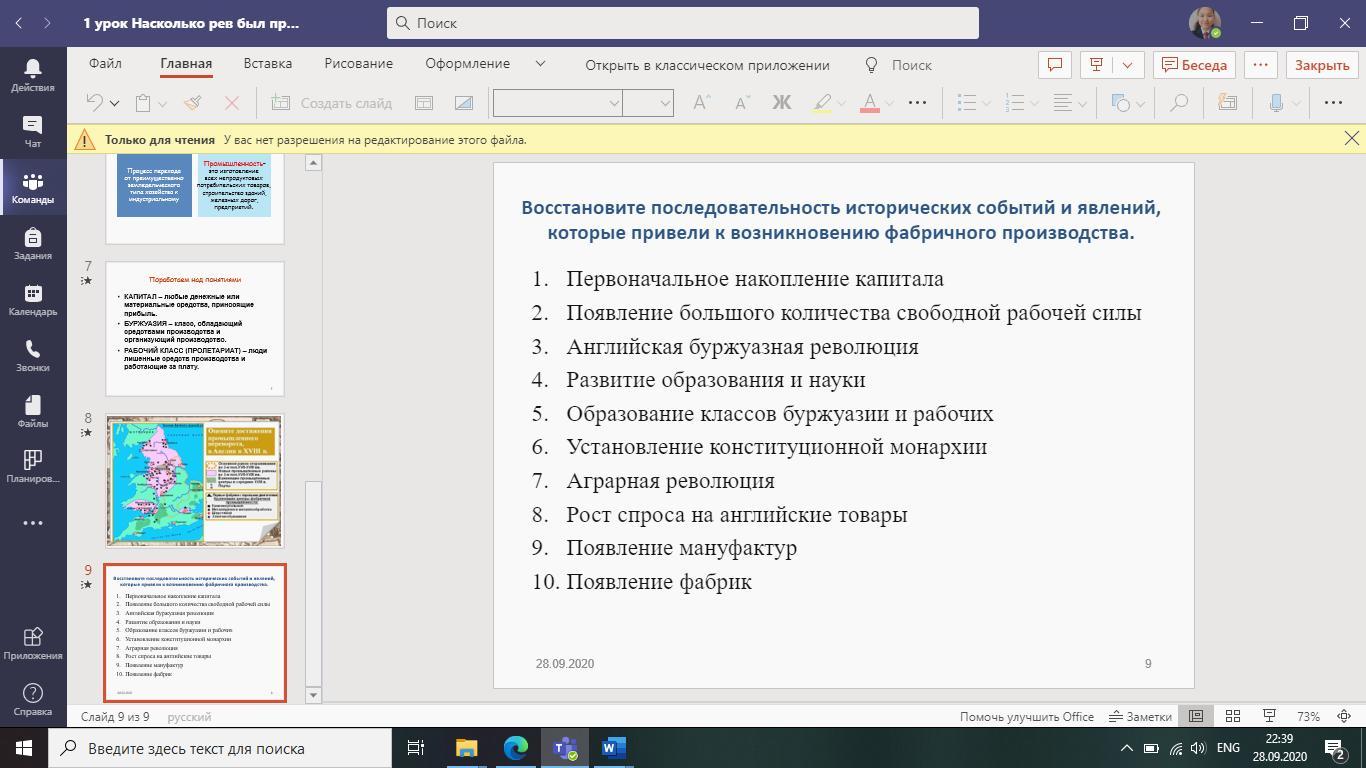Screen dimensions: 1366x768
Task: Open the presentation mode dropdown arrow
Action: tap(1127, 65)
